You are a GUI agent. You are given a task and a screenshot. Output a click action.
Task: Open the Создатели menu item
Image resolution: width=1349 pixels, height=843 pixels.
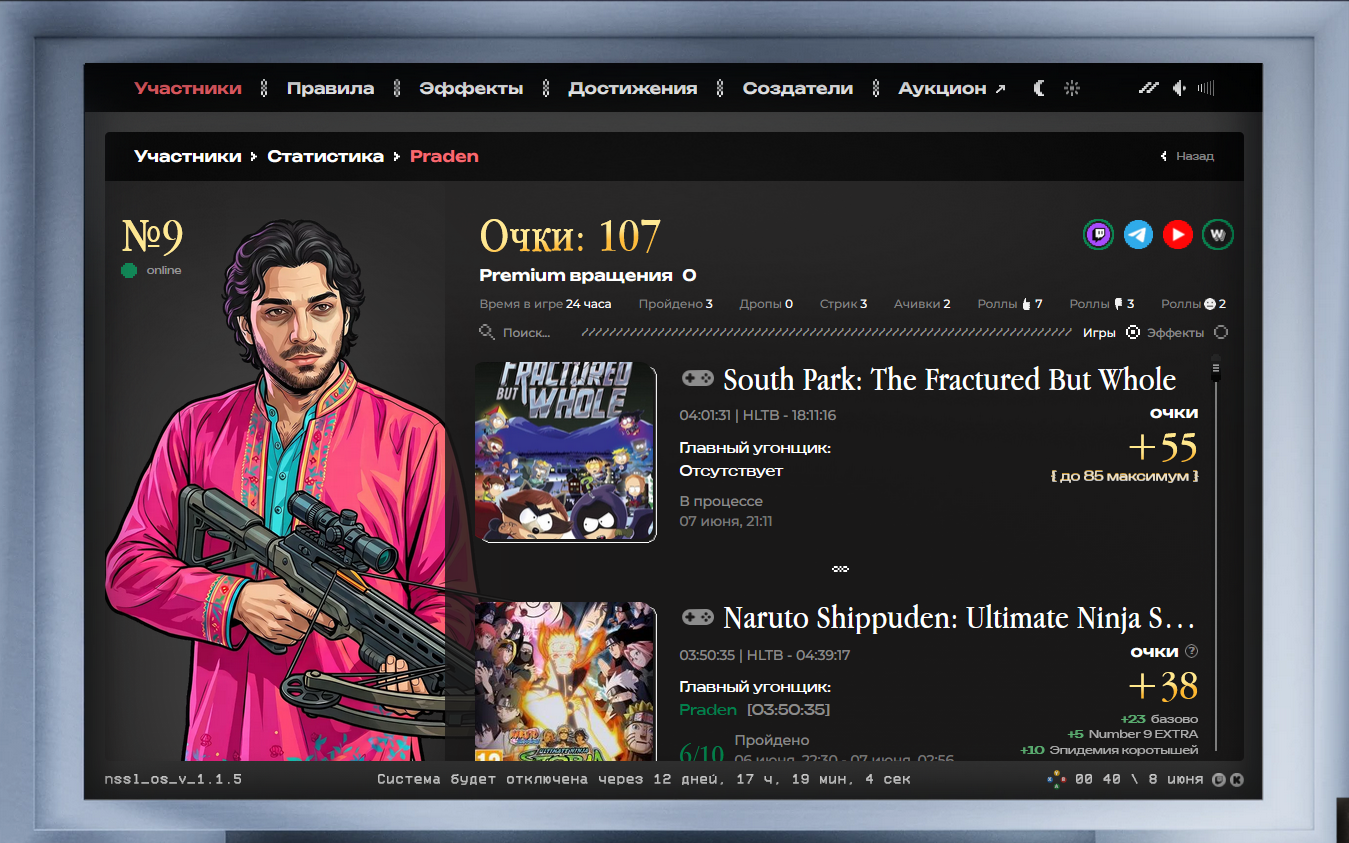798,88
